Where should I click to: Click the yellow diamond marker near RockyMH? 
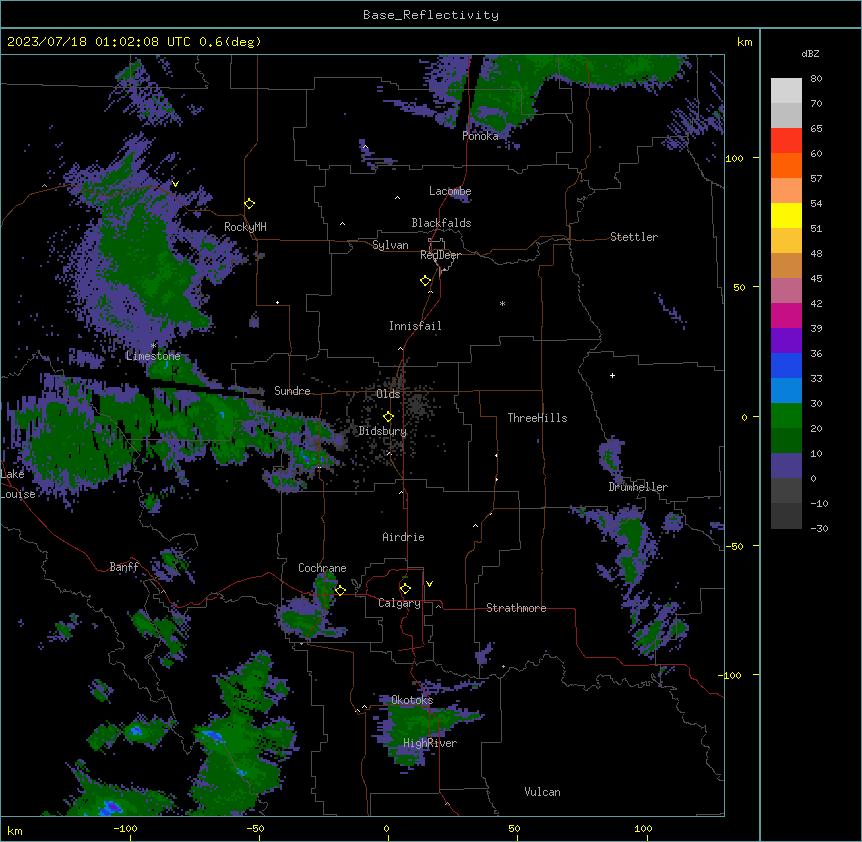(250, 204)
